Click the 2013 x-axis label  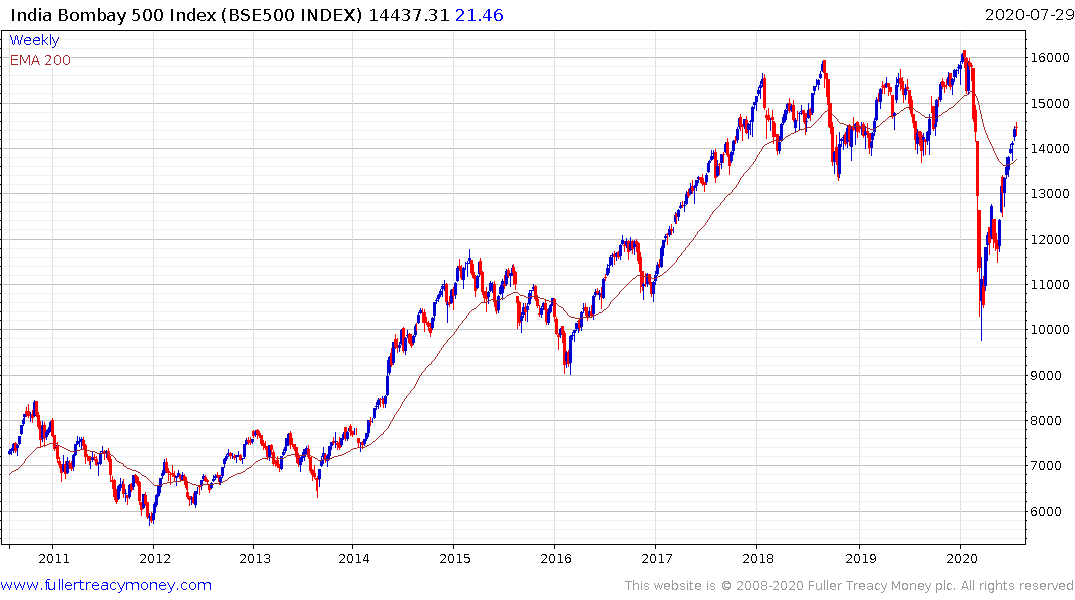pyautogui.click(x=255, y=558)
